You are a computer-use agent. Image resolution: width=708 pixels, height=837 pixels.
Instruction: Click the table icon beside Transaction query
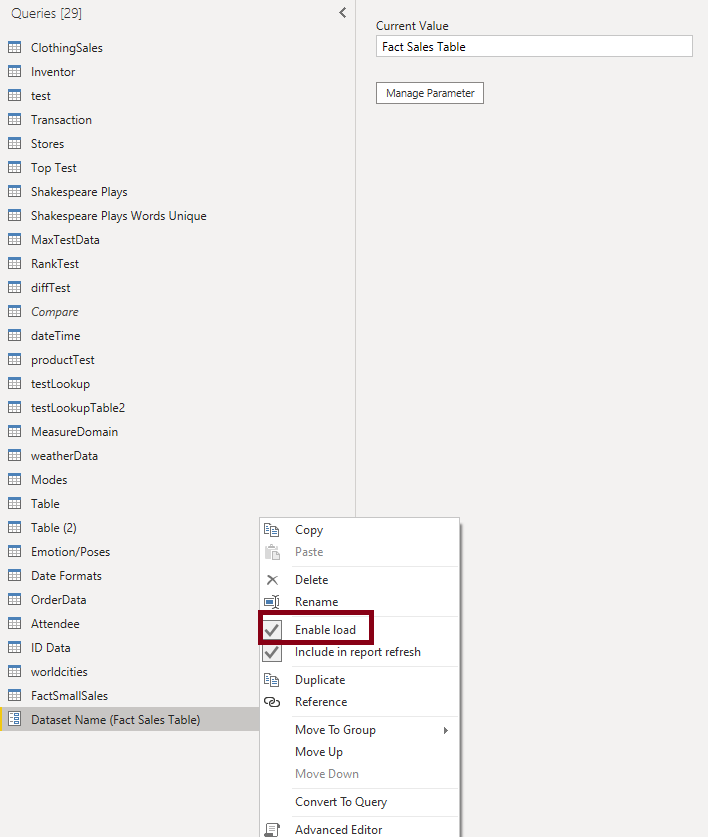point(14,120)
